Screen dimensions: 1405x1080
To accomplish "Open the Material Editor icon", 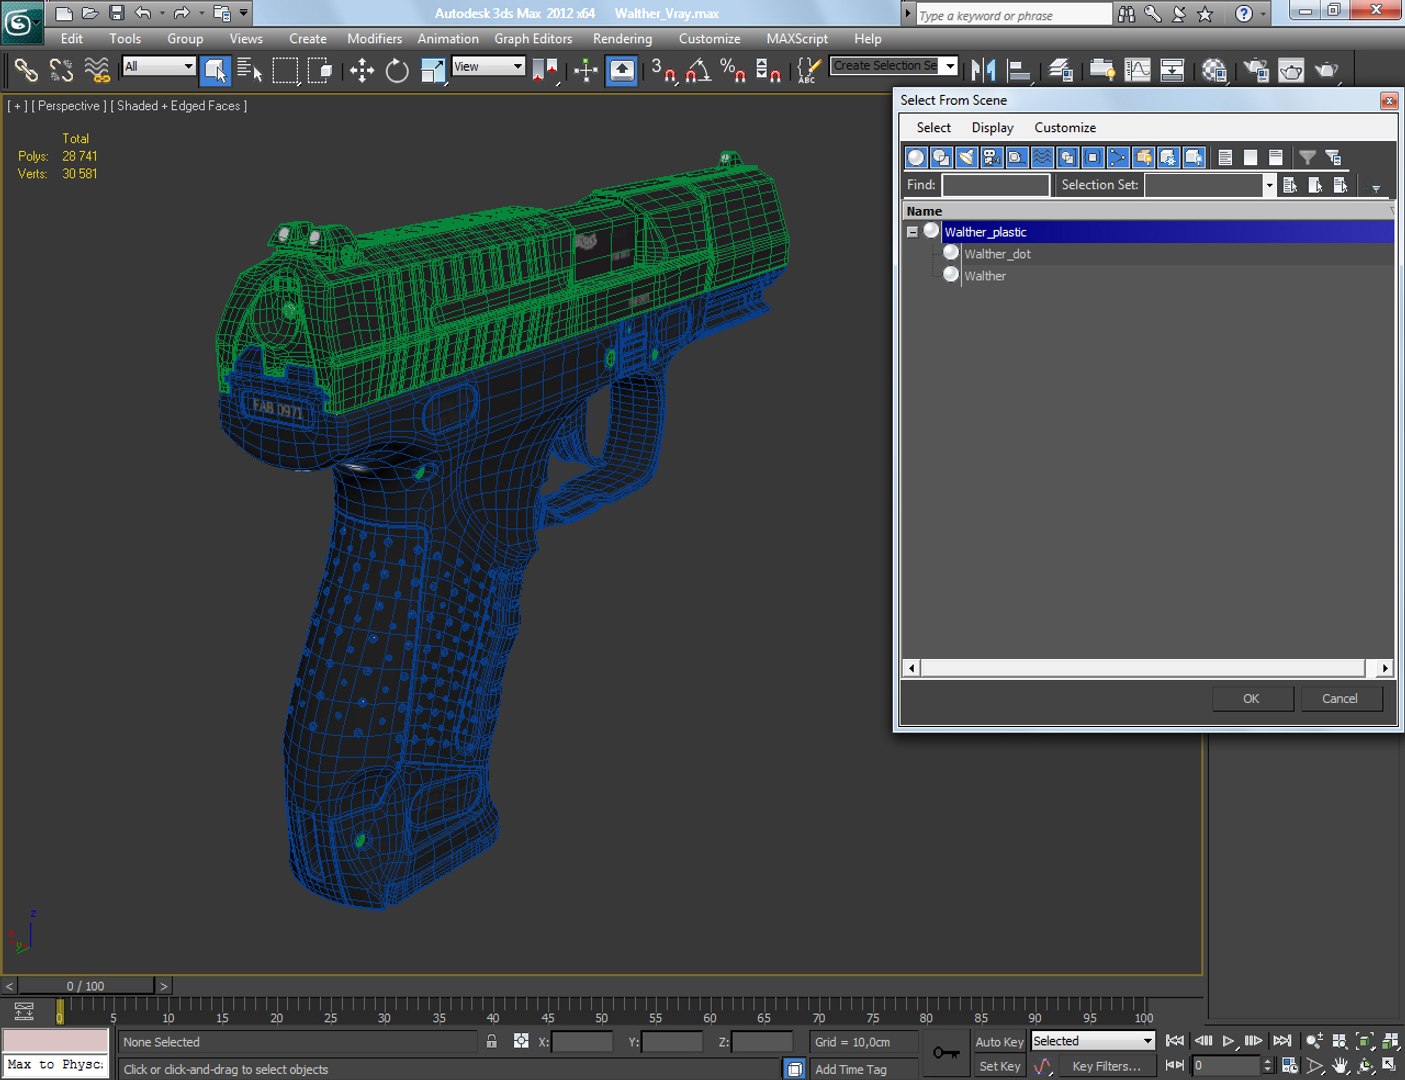I will coord(1214,70).
